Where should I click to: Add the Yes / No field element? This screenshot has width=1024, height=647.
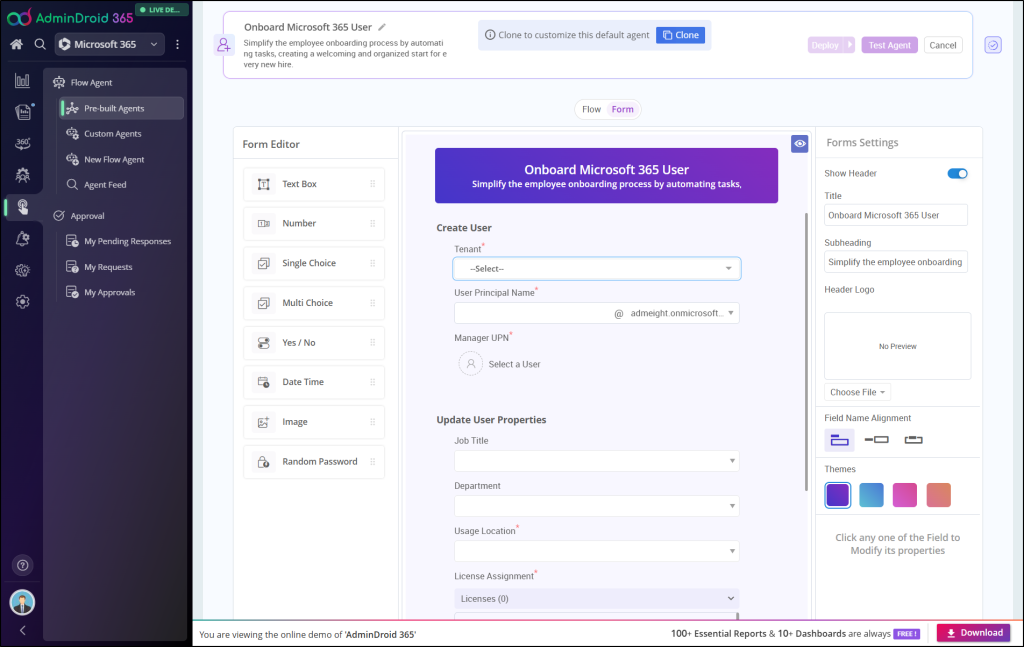(x=313, y=343)
